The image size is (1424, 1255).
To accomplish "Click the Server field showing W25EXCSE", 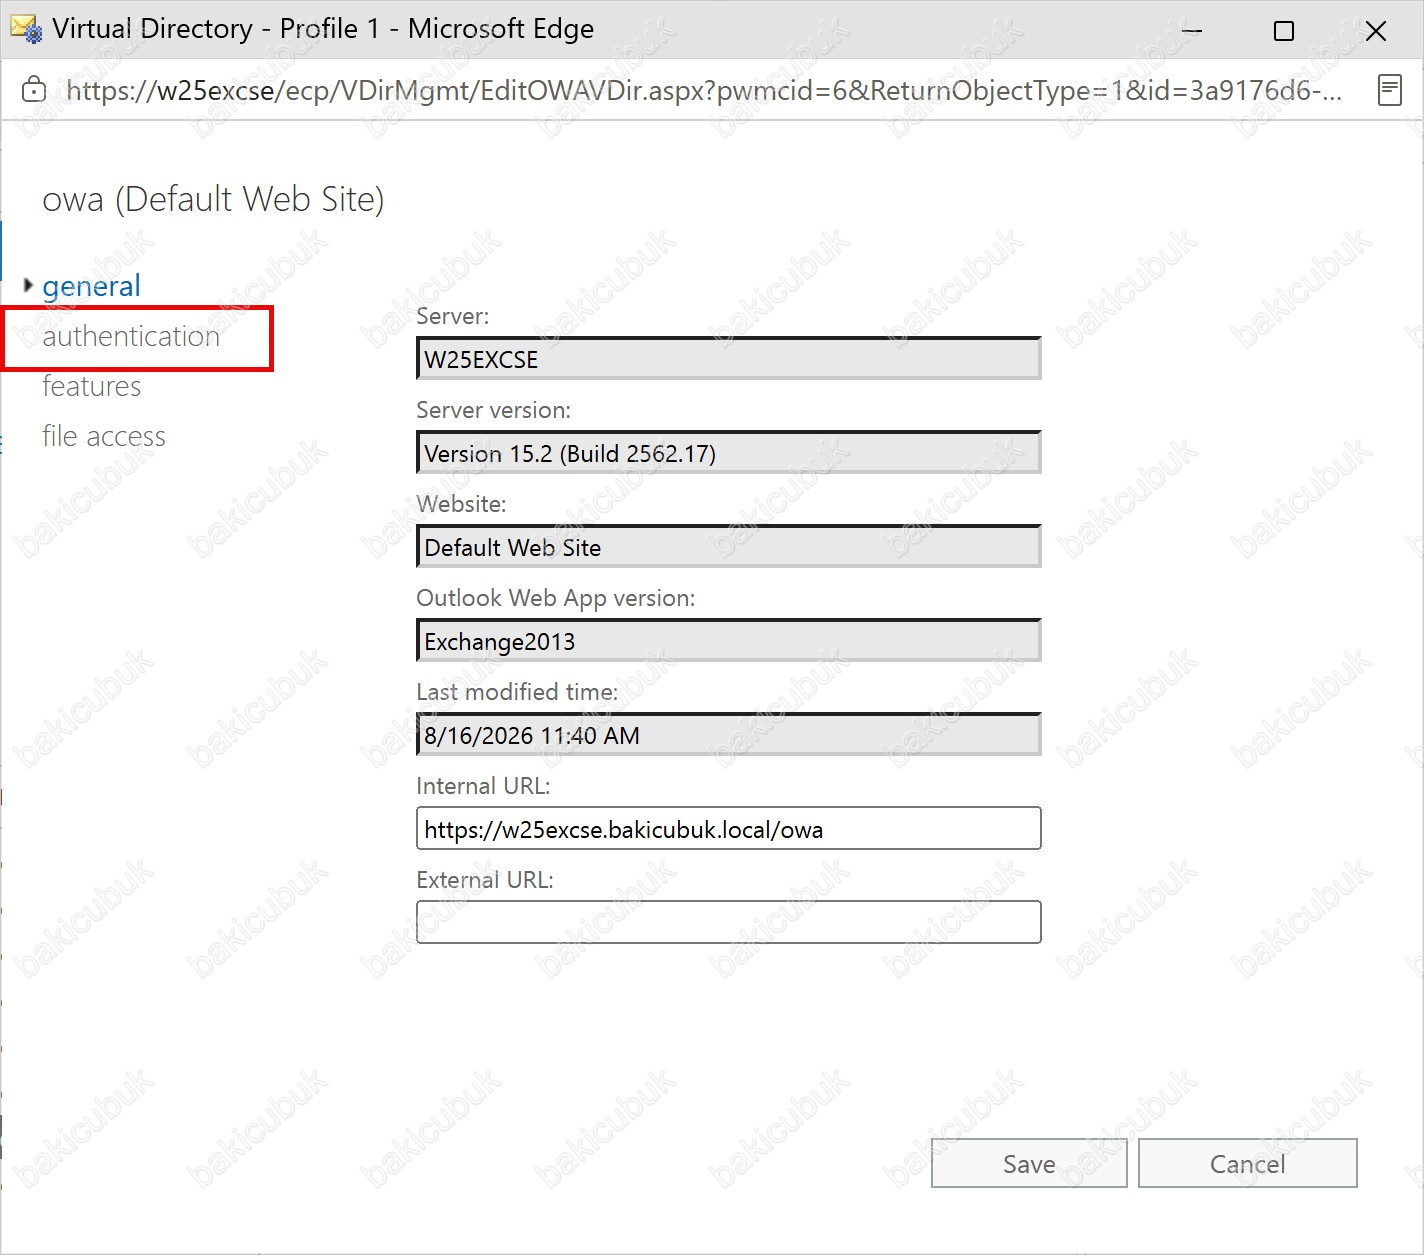I will (x=728, y=358).
